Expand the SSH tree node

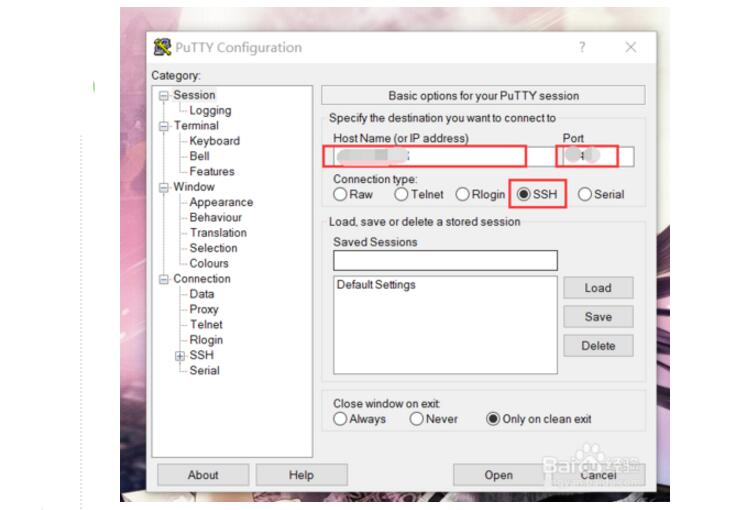coord(180,356)
